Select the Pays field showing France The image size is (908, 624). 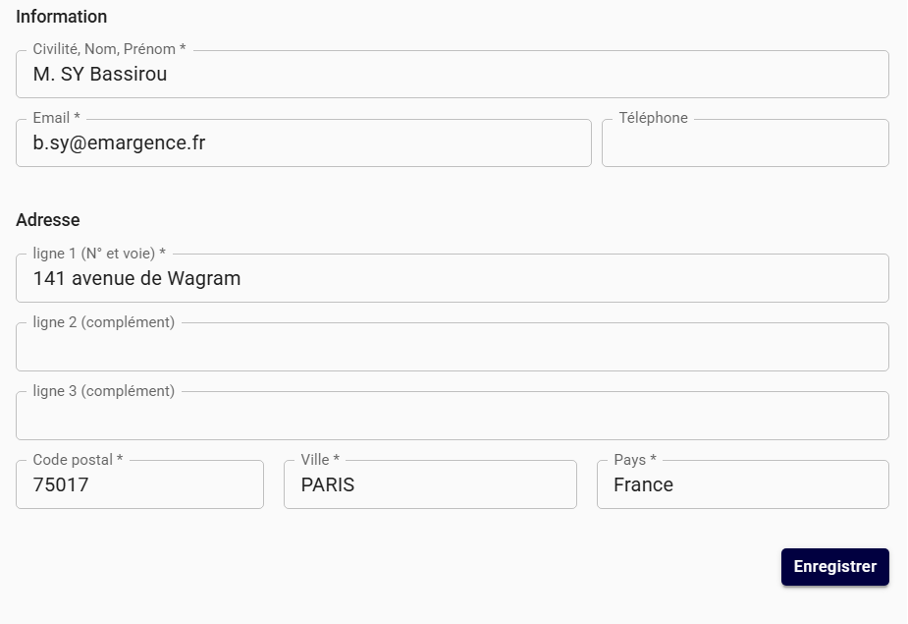[x=742, y=486]
